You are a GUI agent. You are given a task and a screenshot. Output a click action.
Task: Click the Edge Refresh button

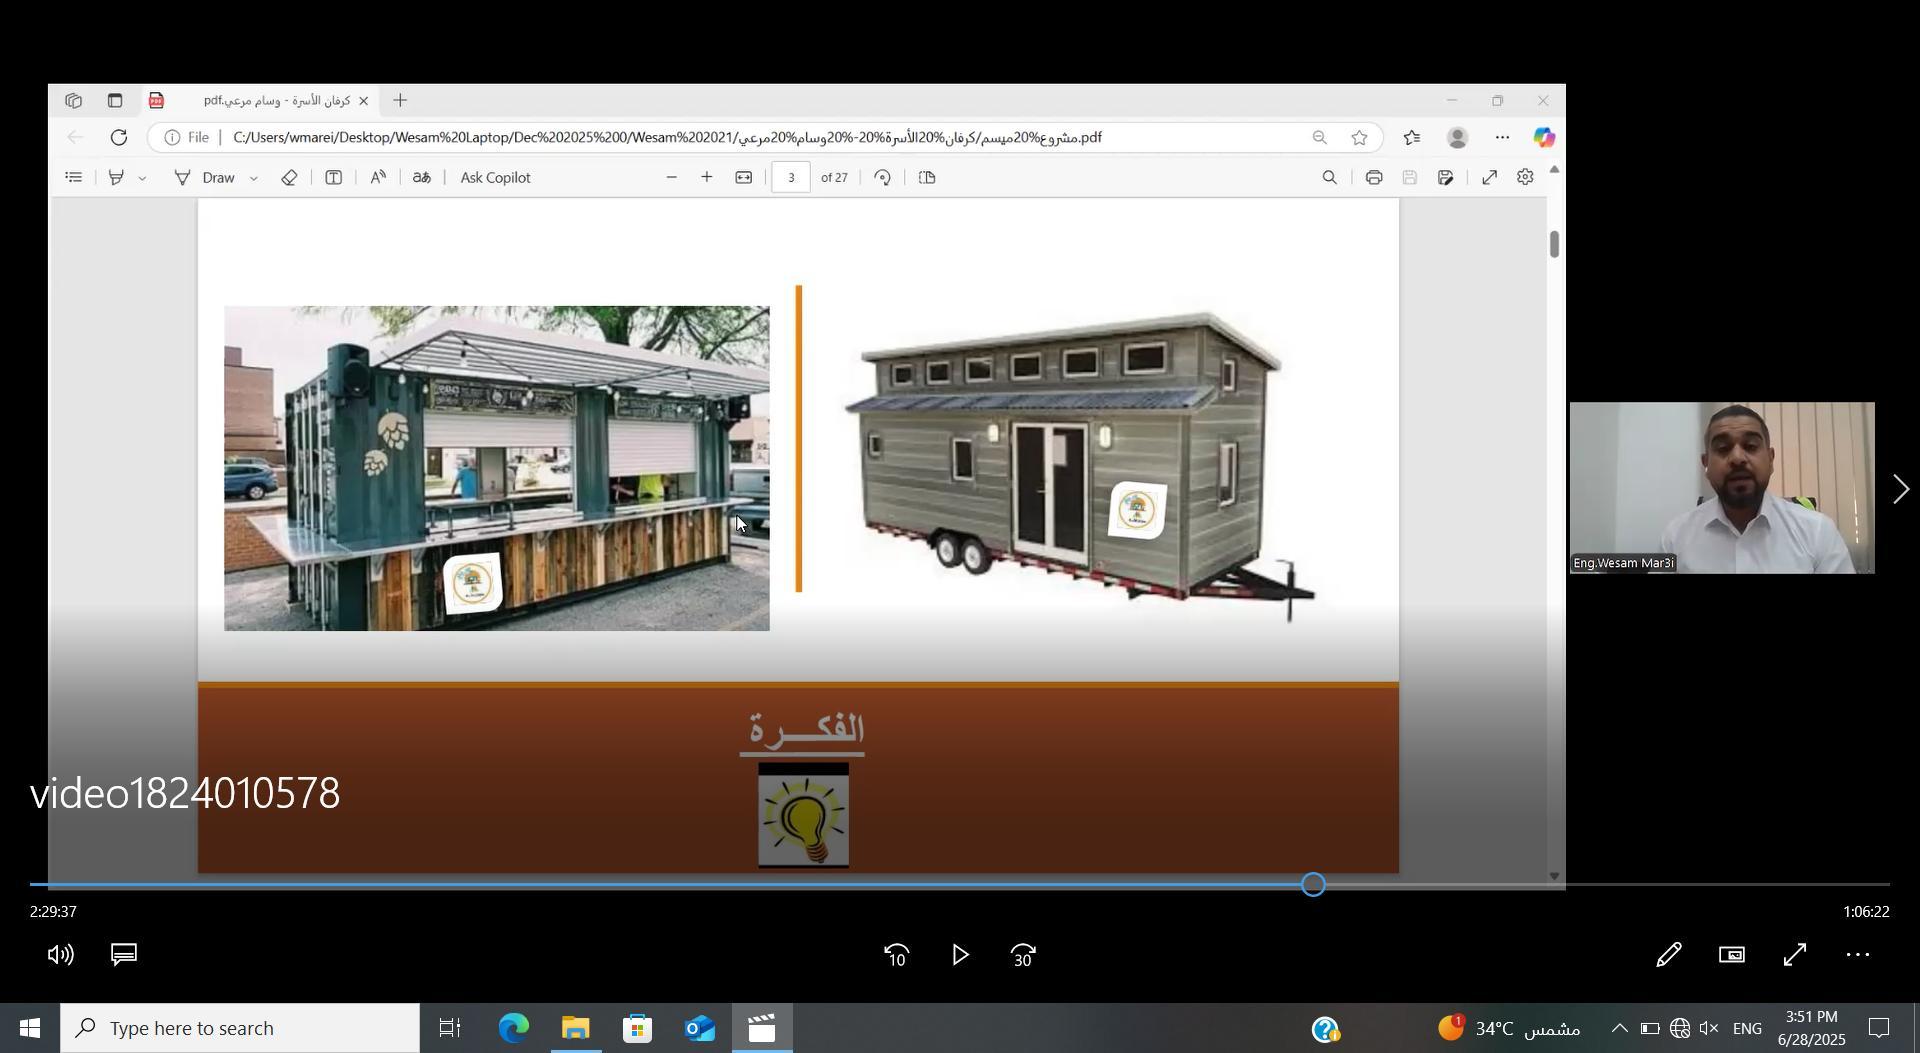point(119,137)
